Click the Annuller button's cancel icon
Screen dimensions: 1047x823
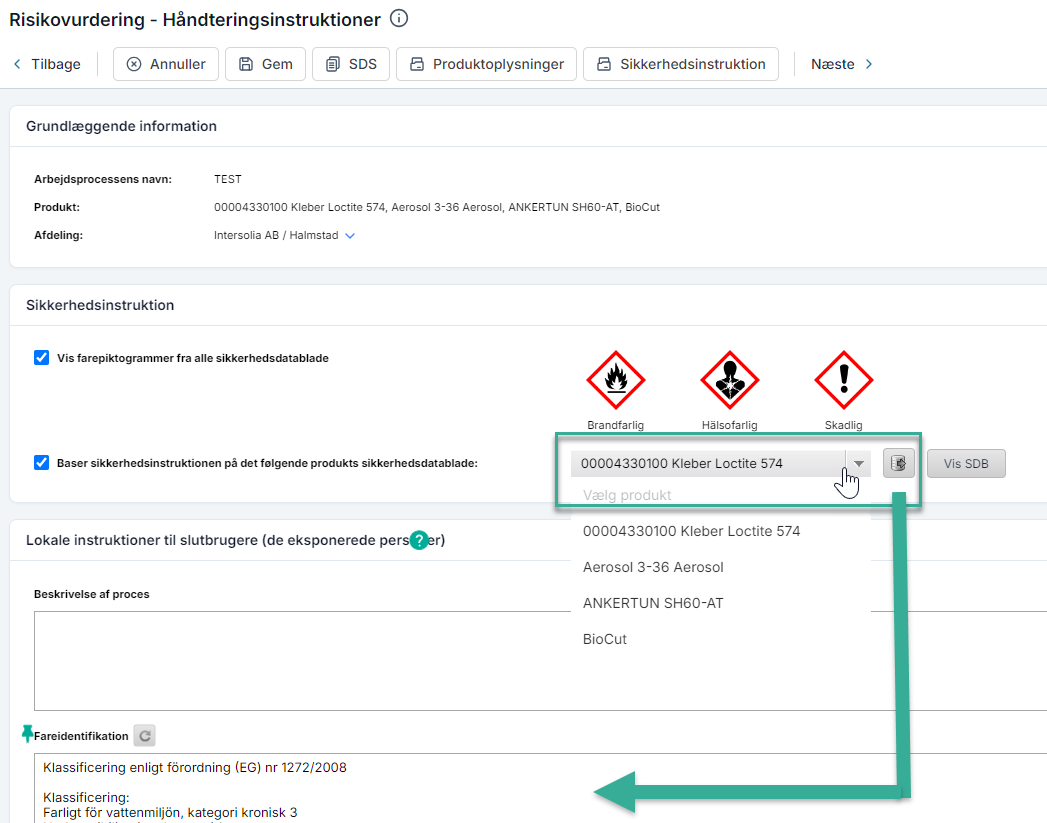134,64
